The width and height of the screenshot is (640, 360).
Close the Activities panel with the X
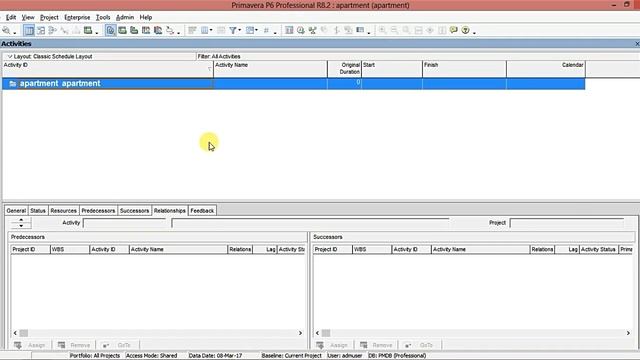pyautogui.click(x=637, y=44)
